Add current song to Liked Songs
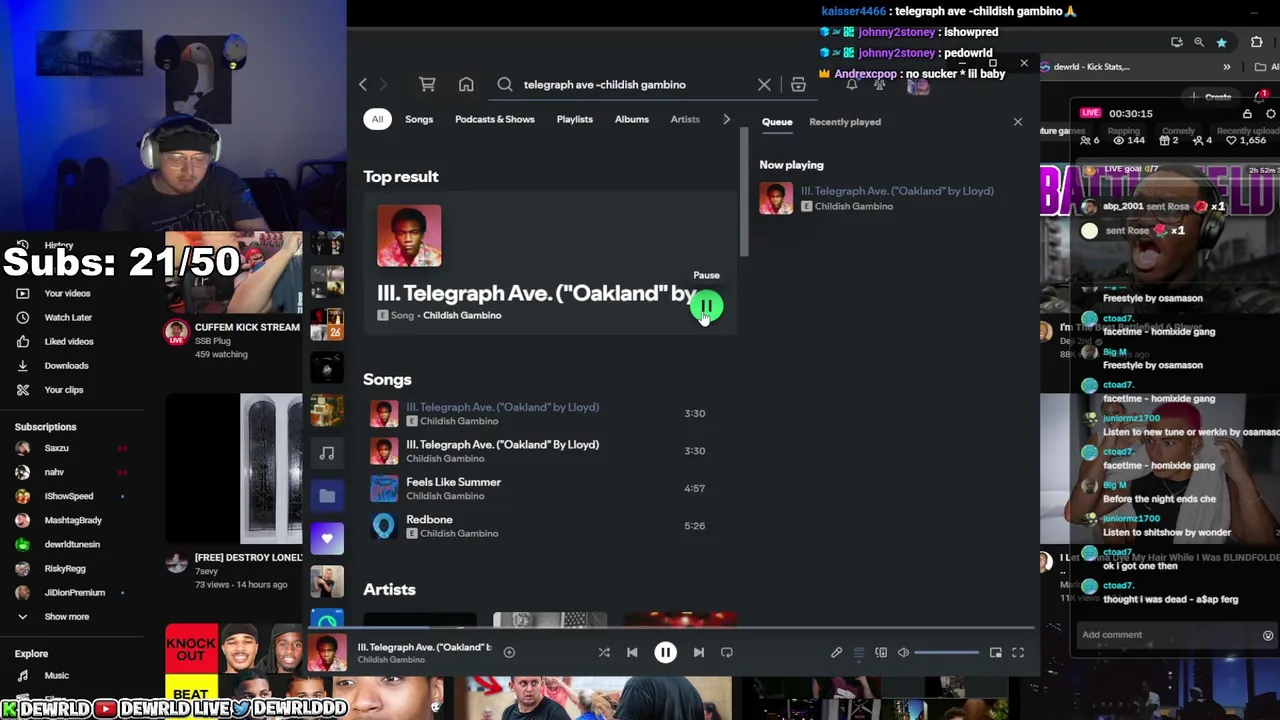 pyautogui.click(x=509, y=652)
